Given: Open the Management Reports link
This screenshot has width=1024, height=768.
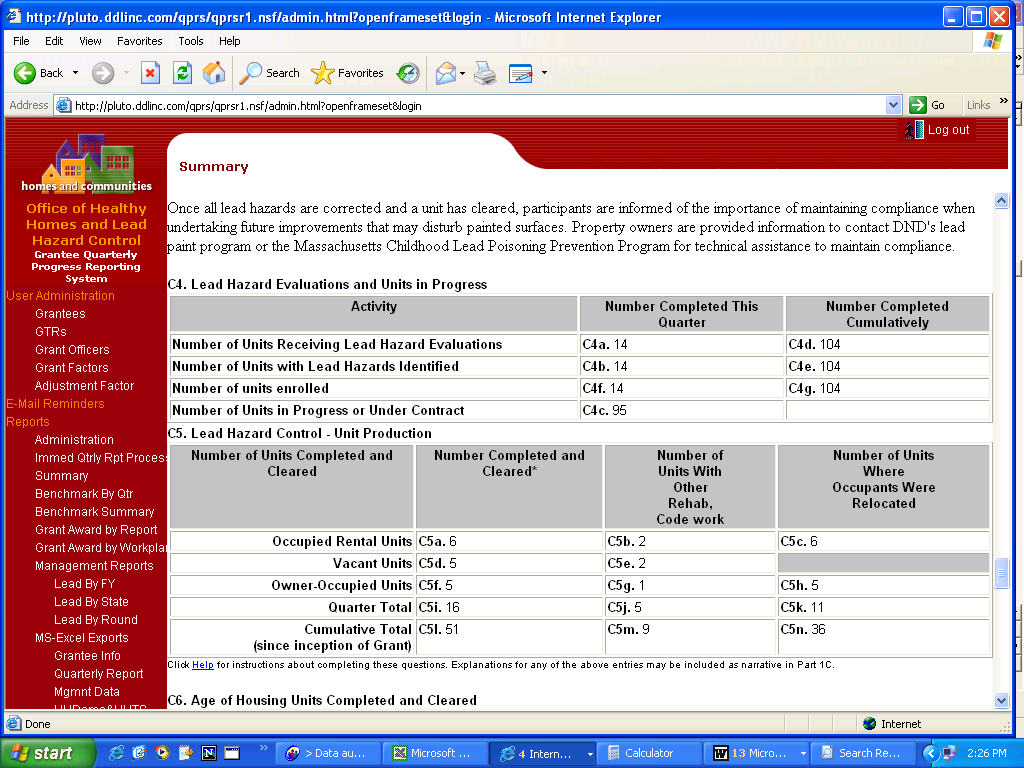Looking at the screenshot, I should pos(94,566).
